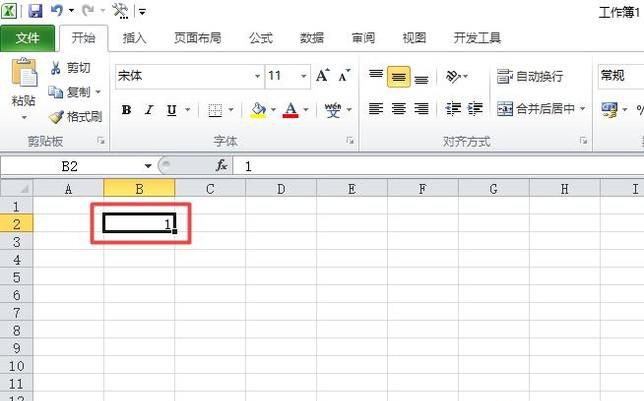This screenshot has height=401, width=644.
Task: Open the 宋体 font name dropdown
Action: click(257, 76)
